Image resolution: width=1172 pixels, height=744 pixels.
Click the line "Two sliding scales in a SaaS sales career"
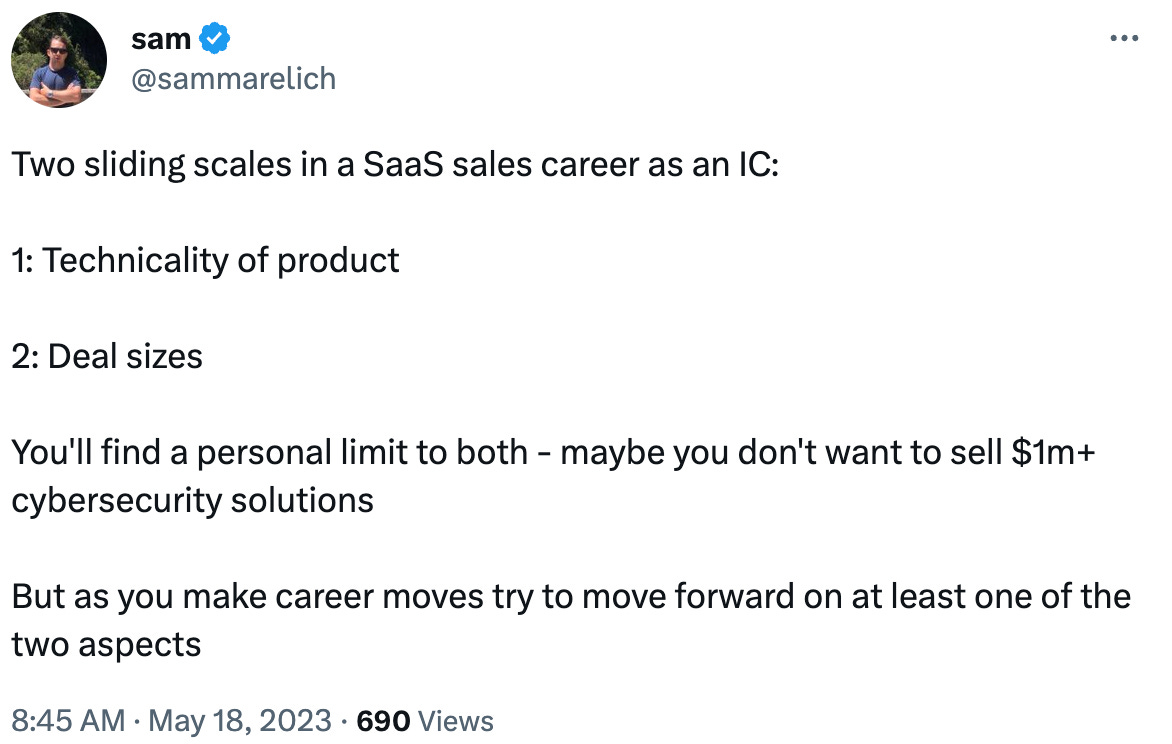[x=395, y=165]
